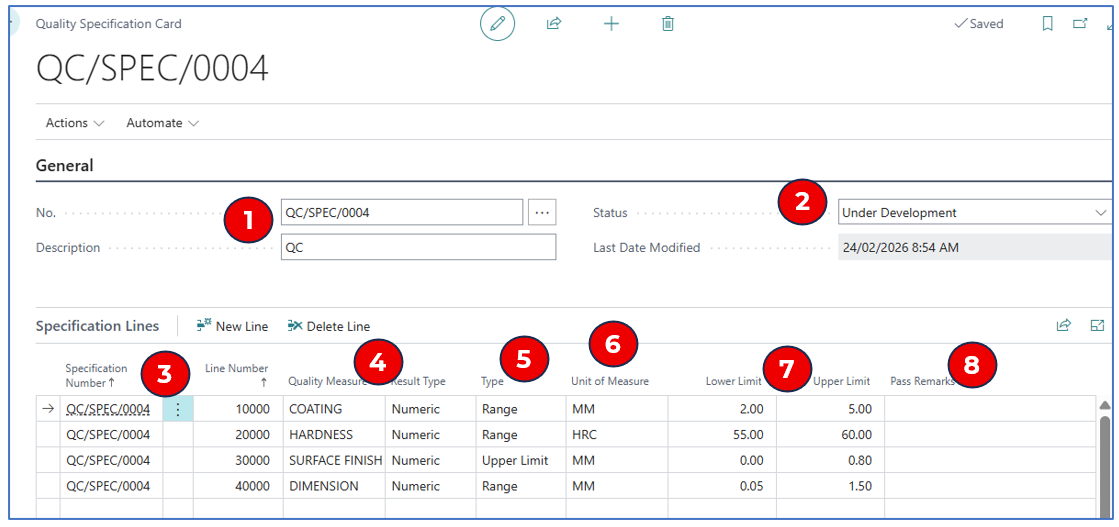Click the trash delete icon
The height and width of the screenshot is (527, 1119).
point(668,23)
